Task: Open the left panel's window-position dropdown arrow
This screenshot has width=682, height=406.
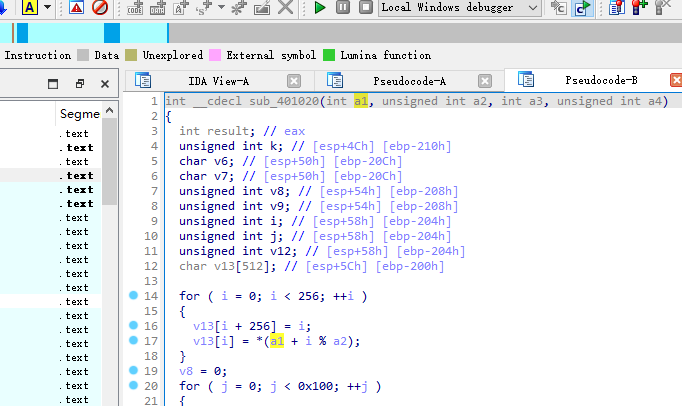Action: click(x=55, y=84)
